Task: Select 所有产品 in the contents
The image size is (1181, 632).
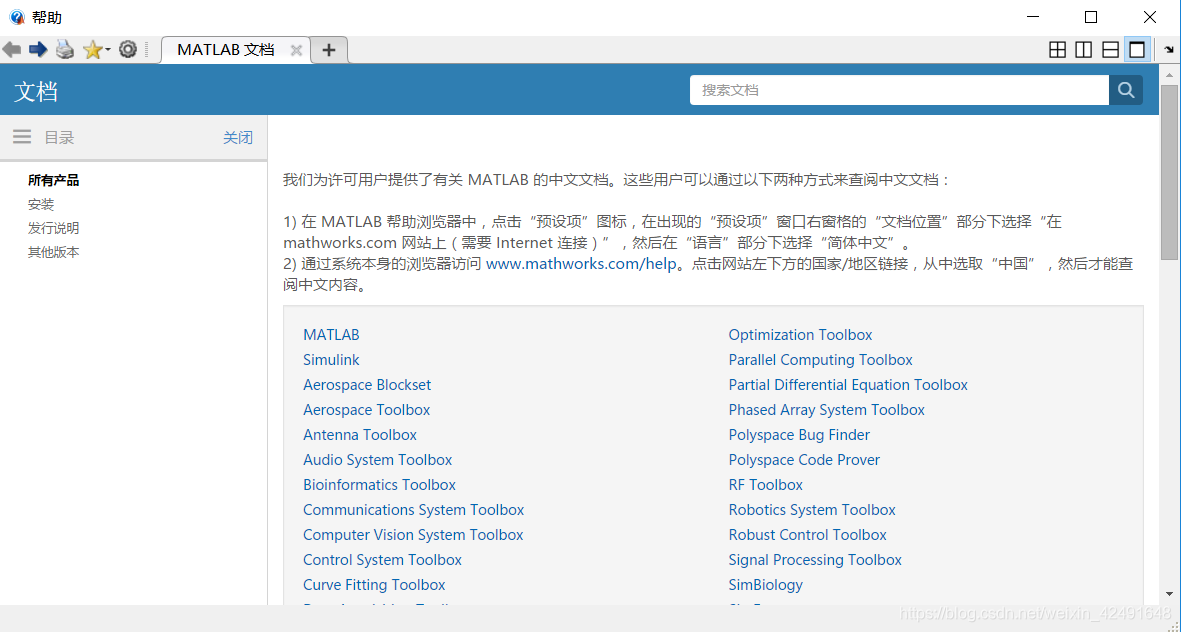Action: click(53, 180)
